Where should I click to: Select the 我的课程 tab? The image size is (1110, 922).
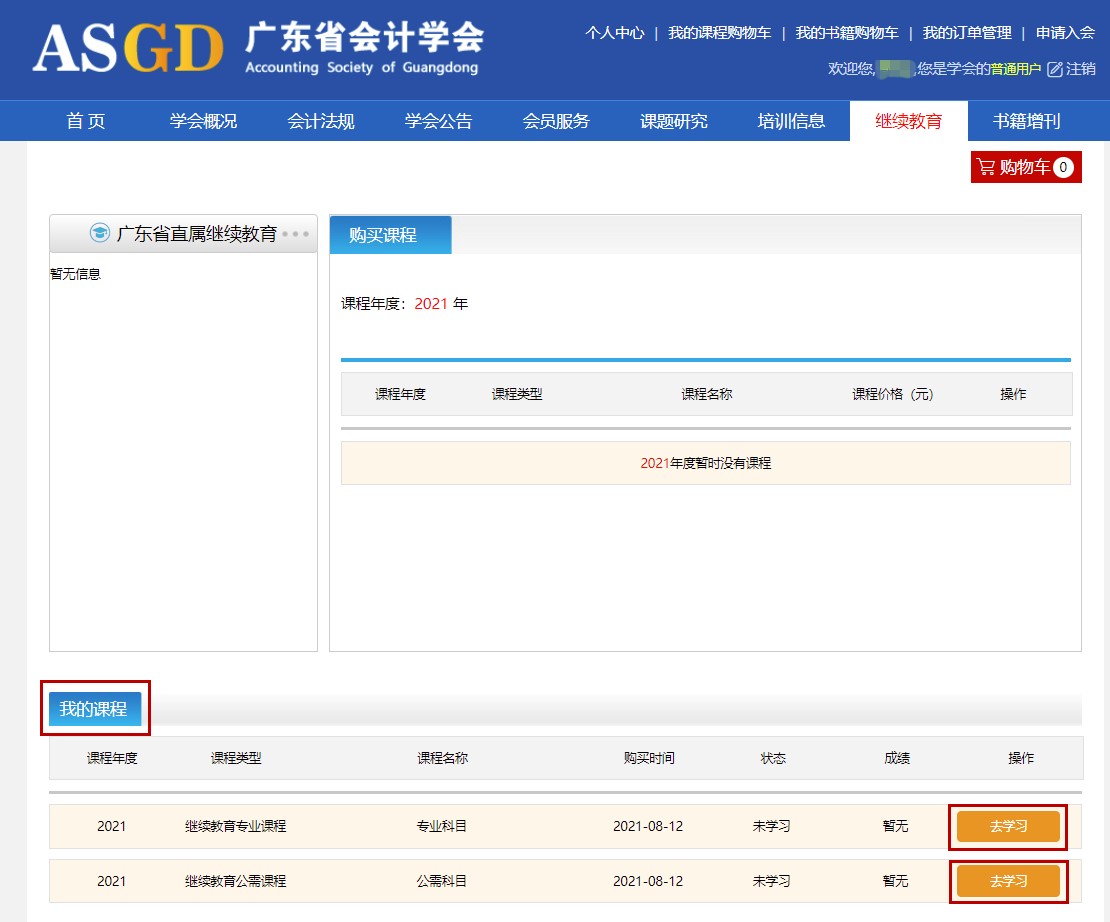tap(95, 709)
